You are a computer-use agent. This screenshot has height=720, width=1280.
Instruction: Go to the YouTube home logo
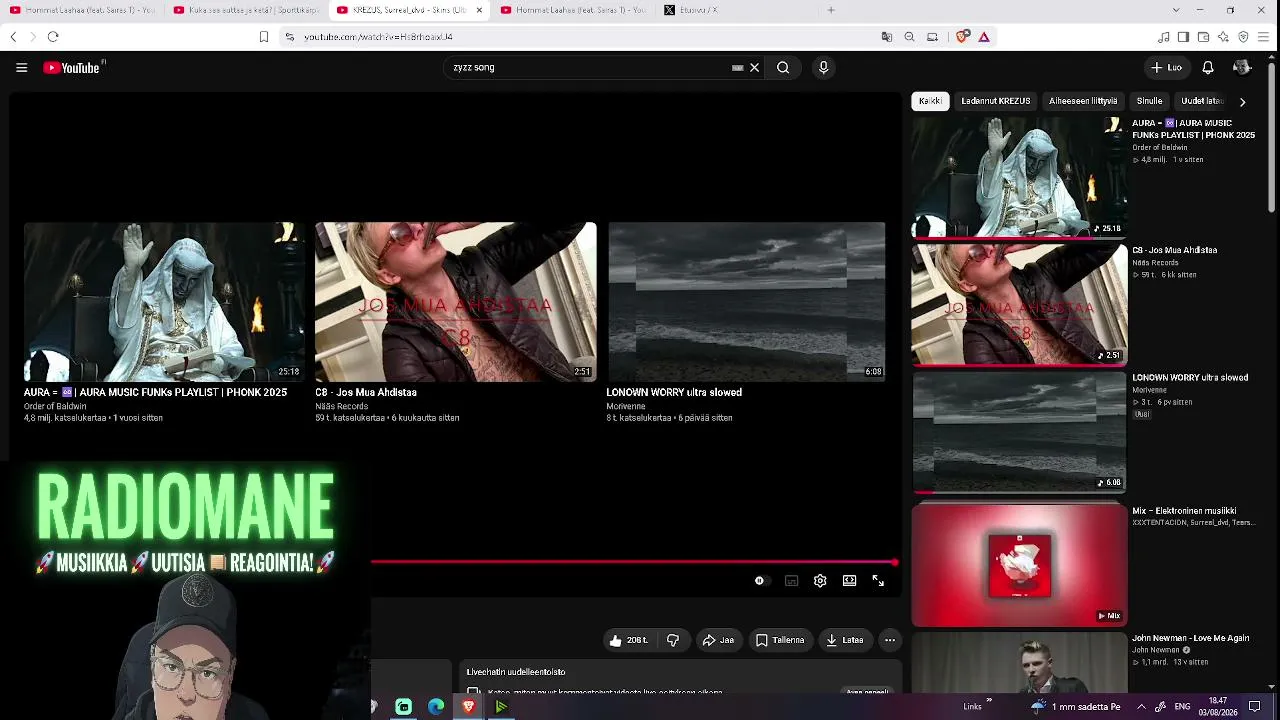pyautogui.click(x=74, y=68)
